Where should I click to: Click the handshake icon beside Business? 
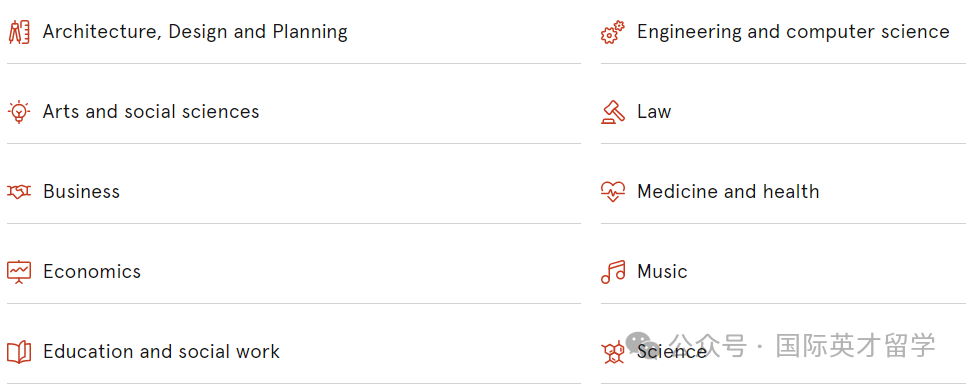point(19,192)
